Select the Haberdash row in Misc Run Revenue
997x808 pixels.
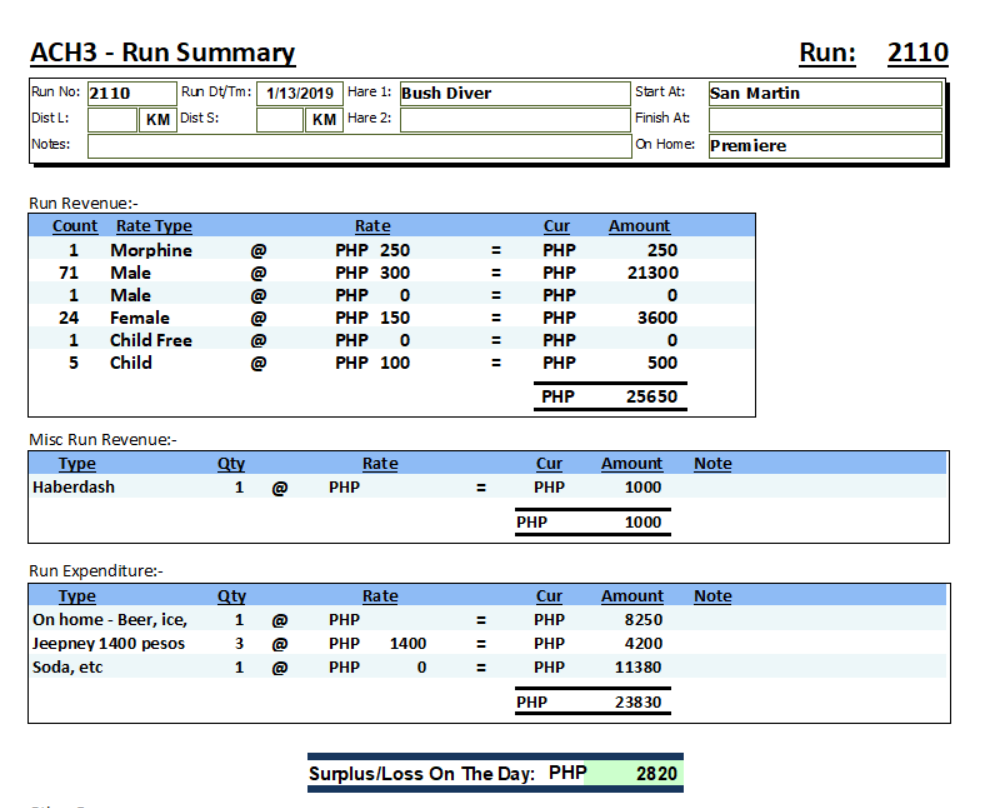tap(74, 487)
